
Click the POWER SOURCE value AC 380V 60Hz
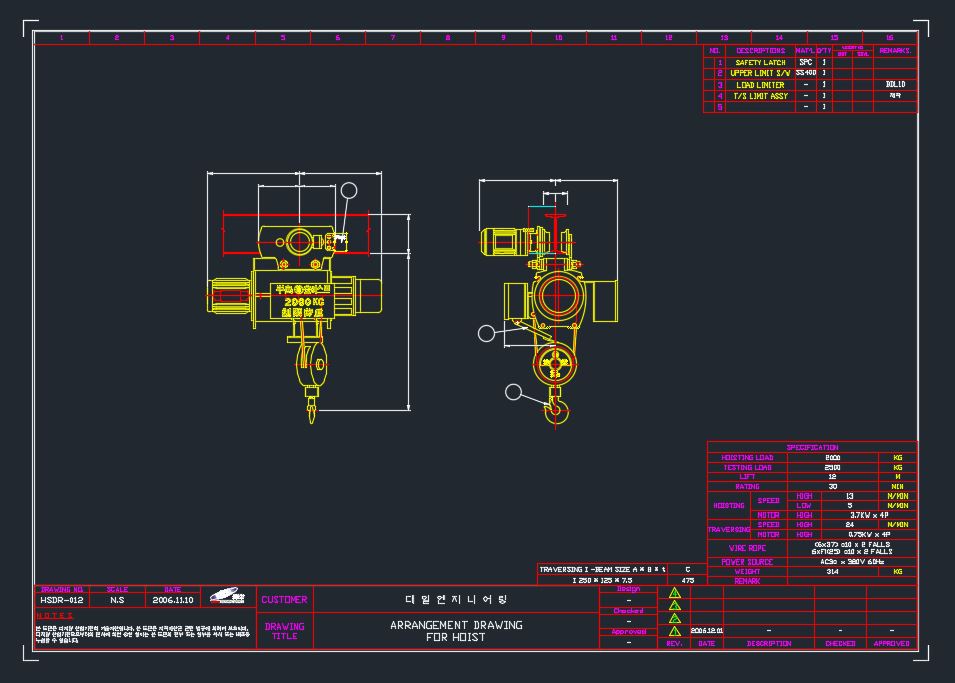(851, 562)
